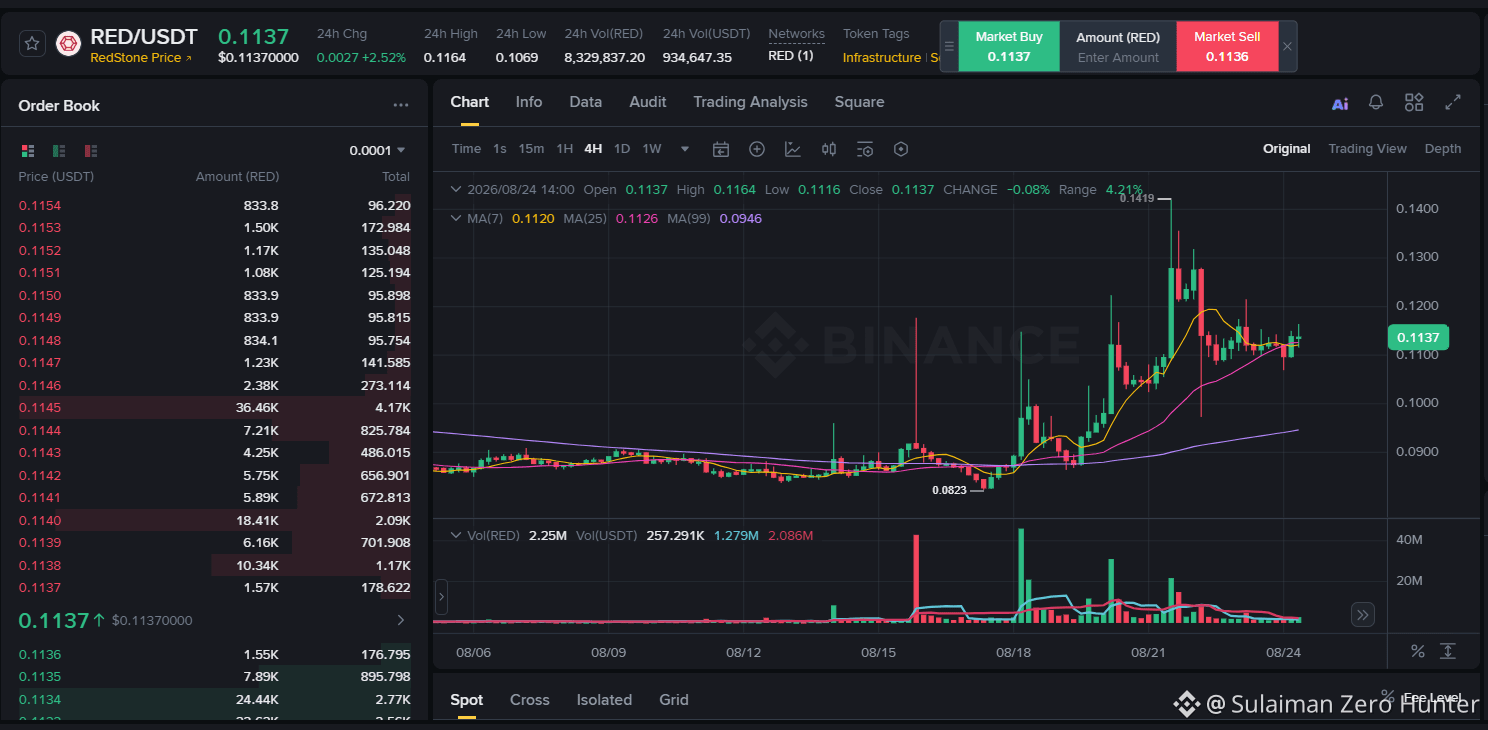Select the Isolated margin tab
The width and height of the screenshot is (1488, 730).
tap(604, 700)
